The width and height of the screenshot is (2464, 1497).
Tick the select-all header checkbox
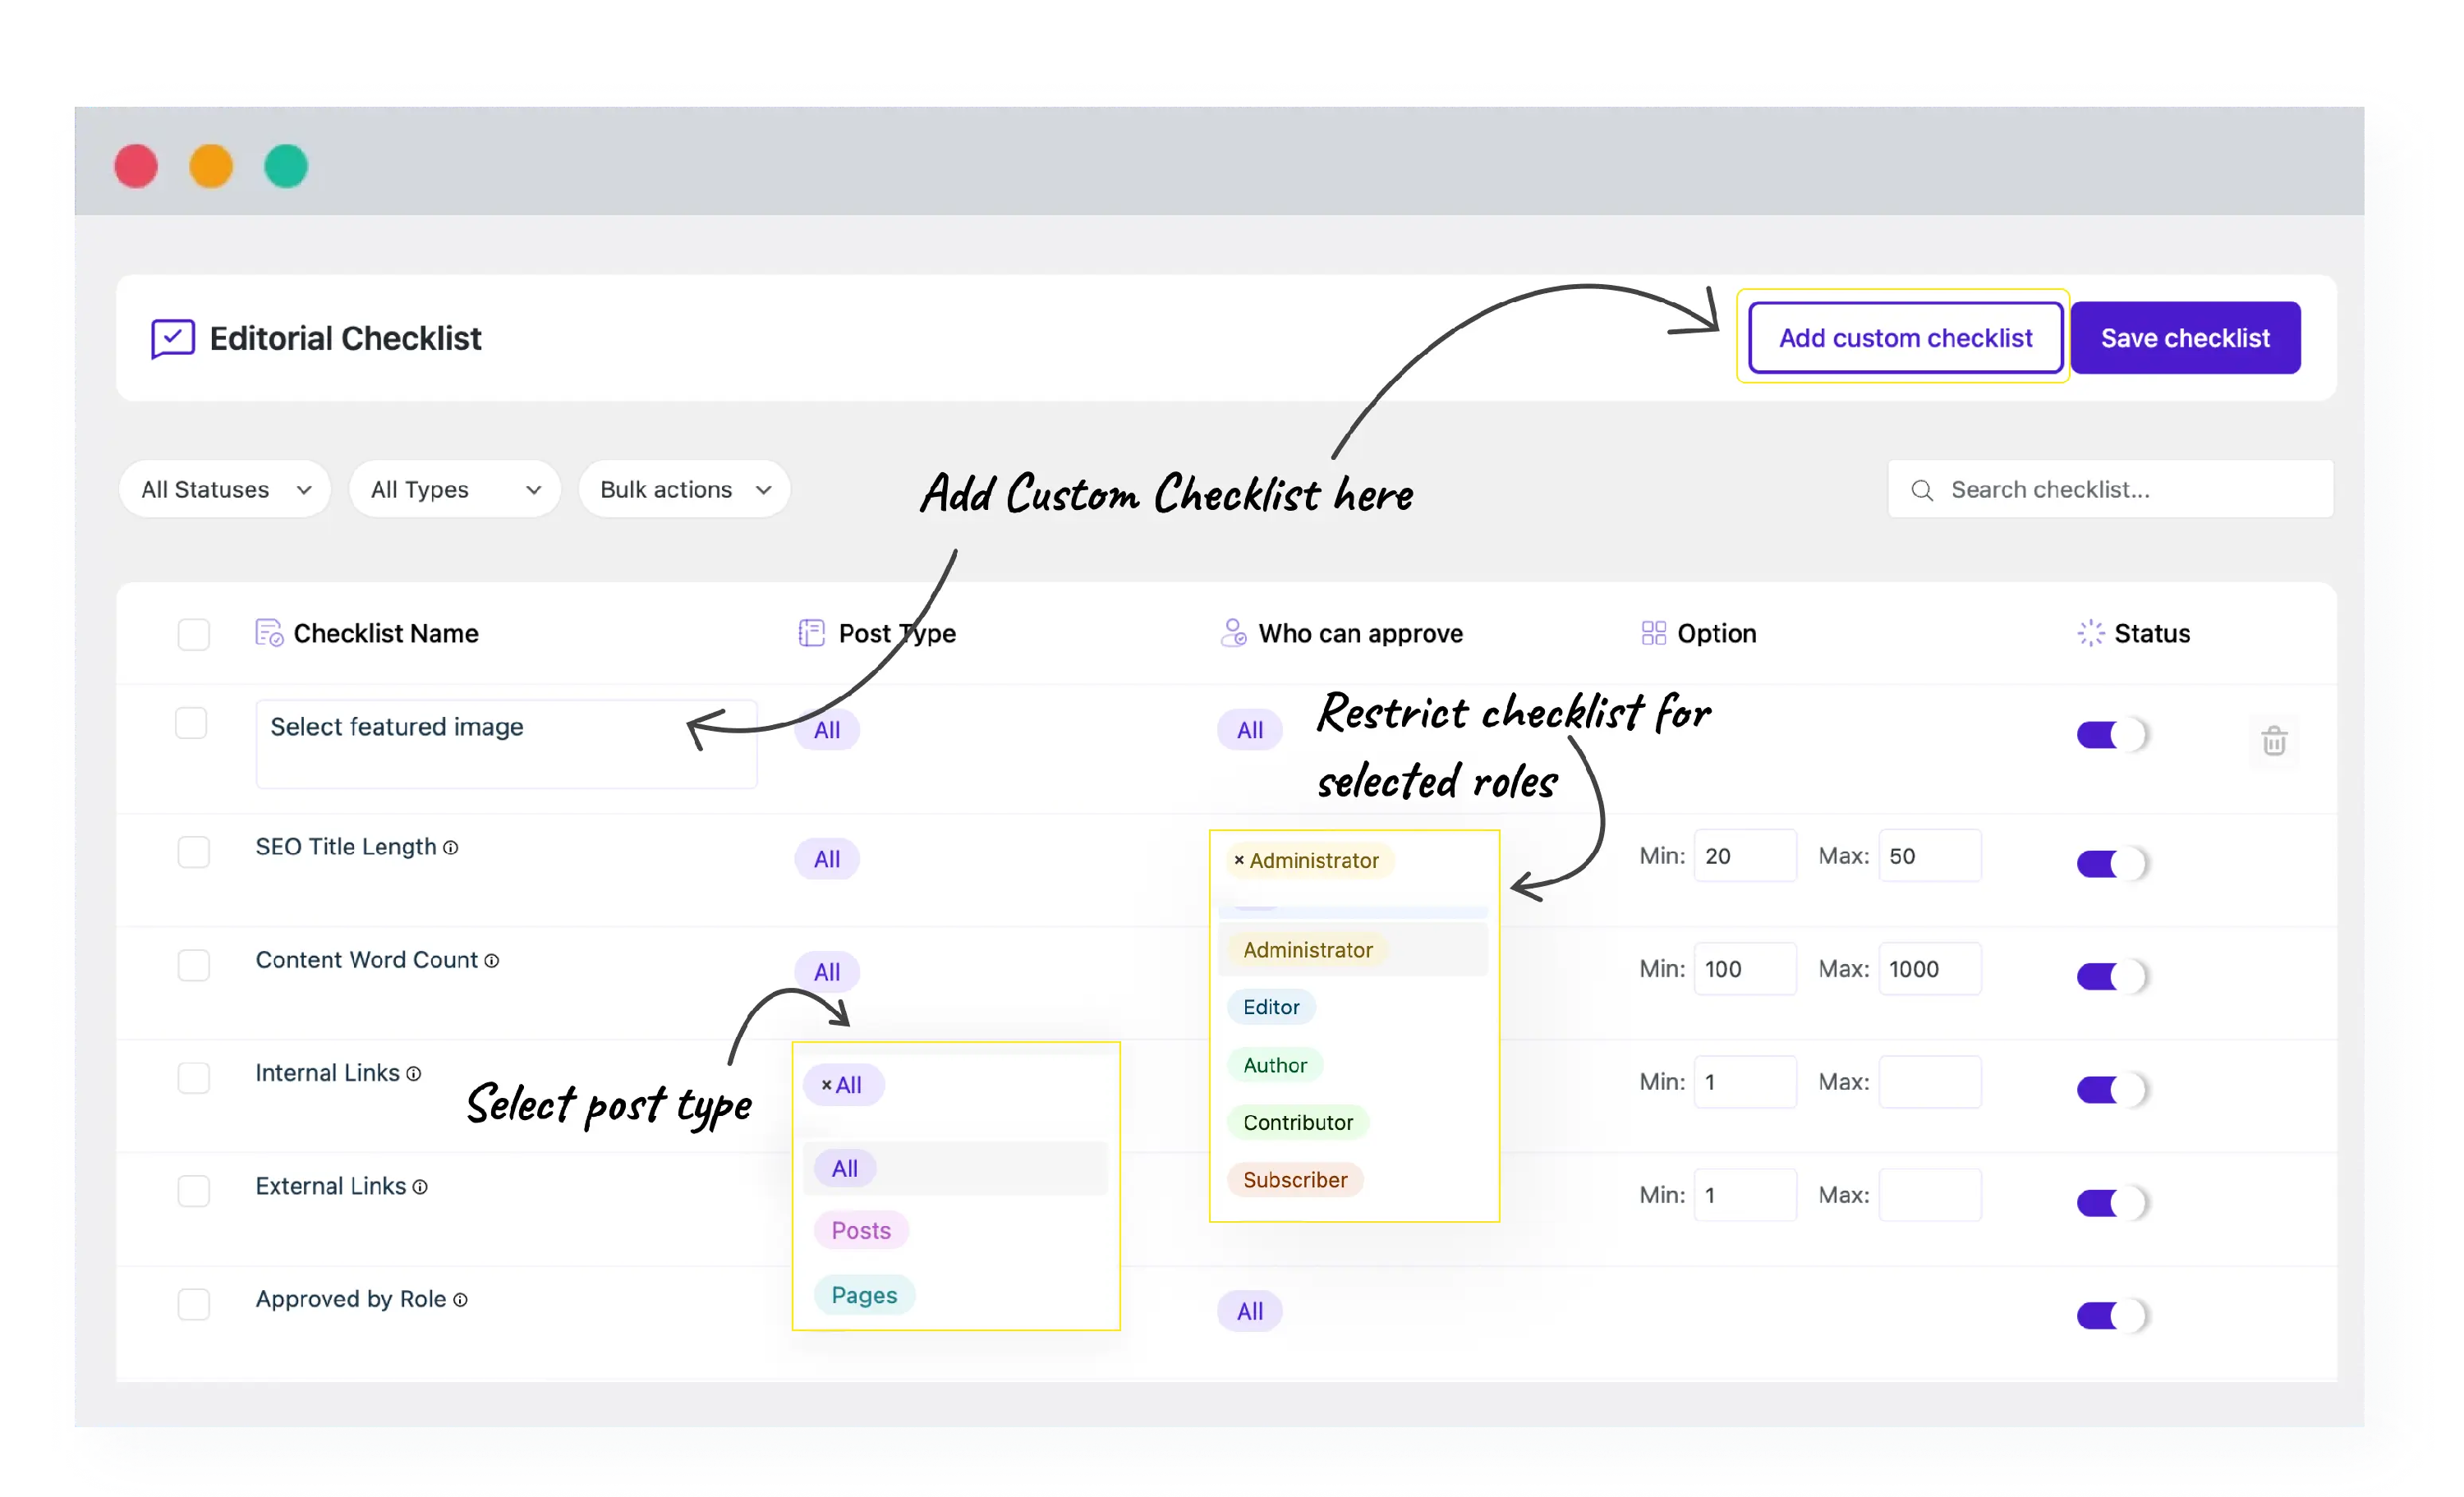tap(193, 634)
